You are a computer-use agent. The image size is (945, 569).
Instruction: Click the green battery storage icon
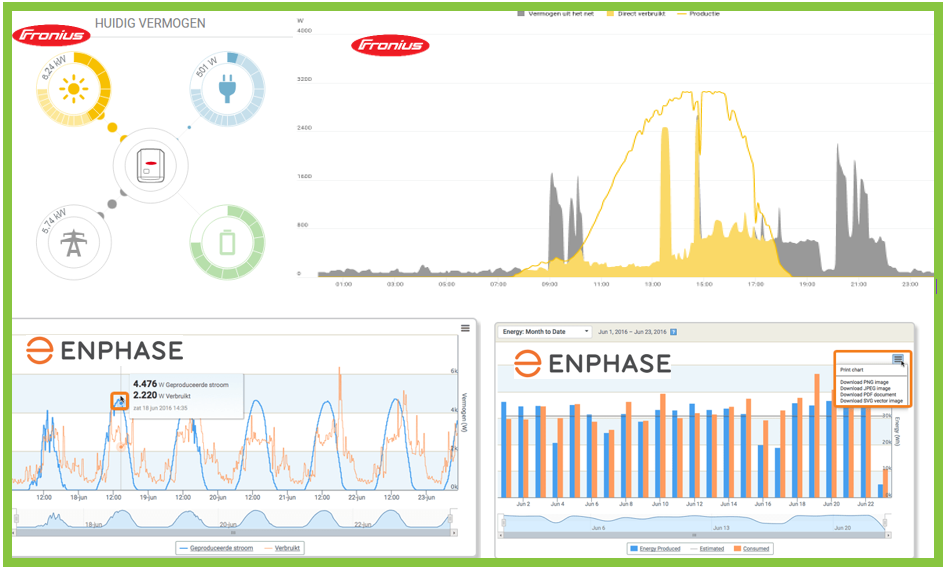[x=227, y=243]
